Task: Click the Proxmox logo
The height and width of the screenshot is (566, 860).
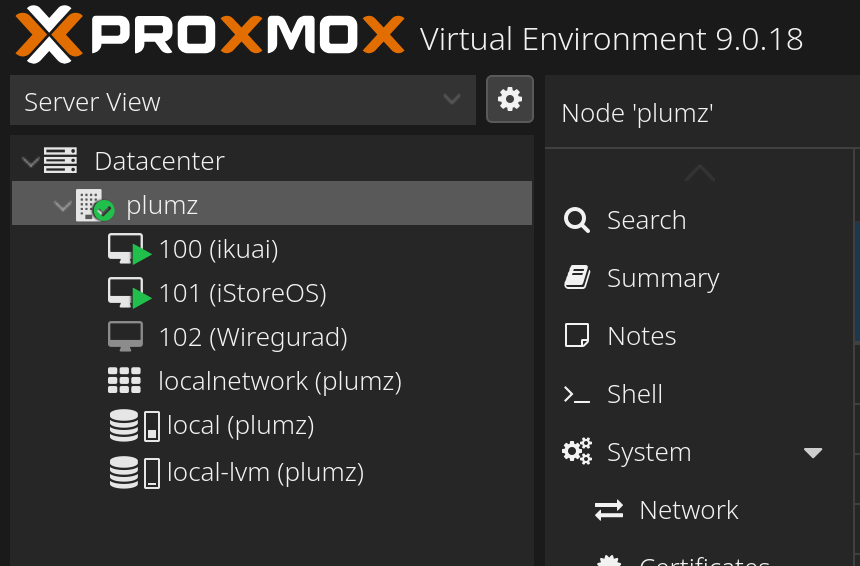Action: (210, 36)
